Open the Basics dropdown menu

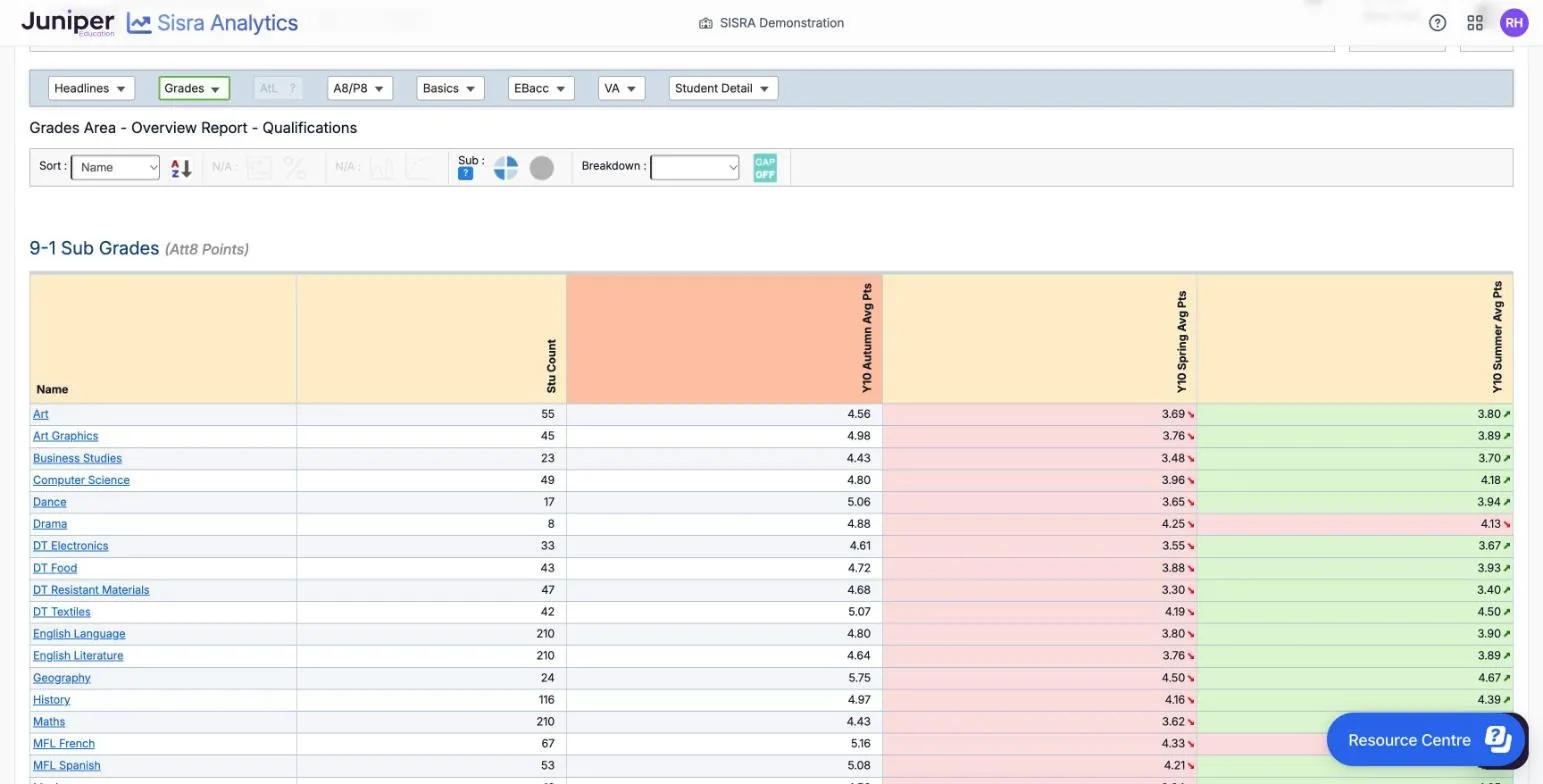coord(450,88)
